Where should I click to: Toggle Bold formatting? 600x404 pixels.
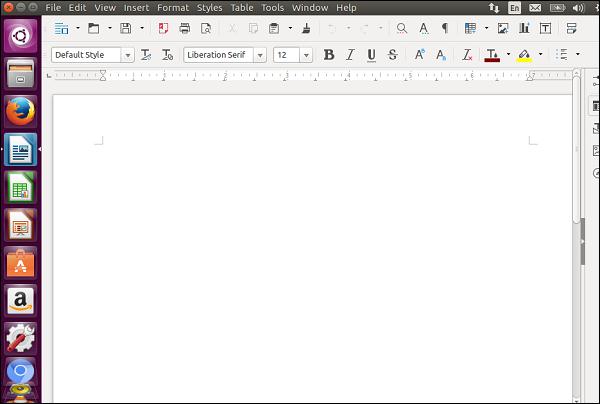[x=328, y=55]
